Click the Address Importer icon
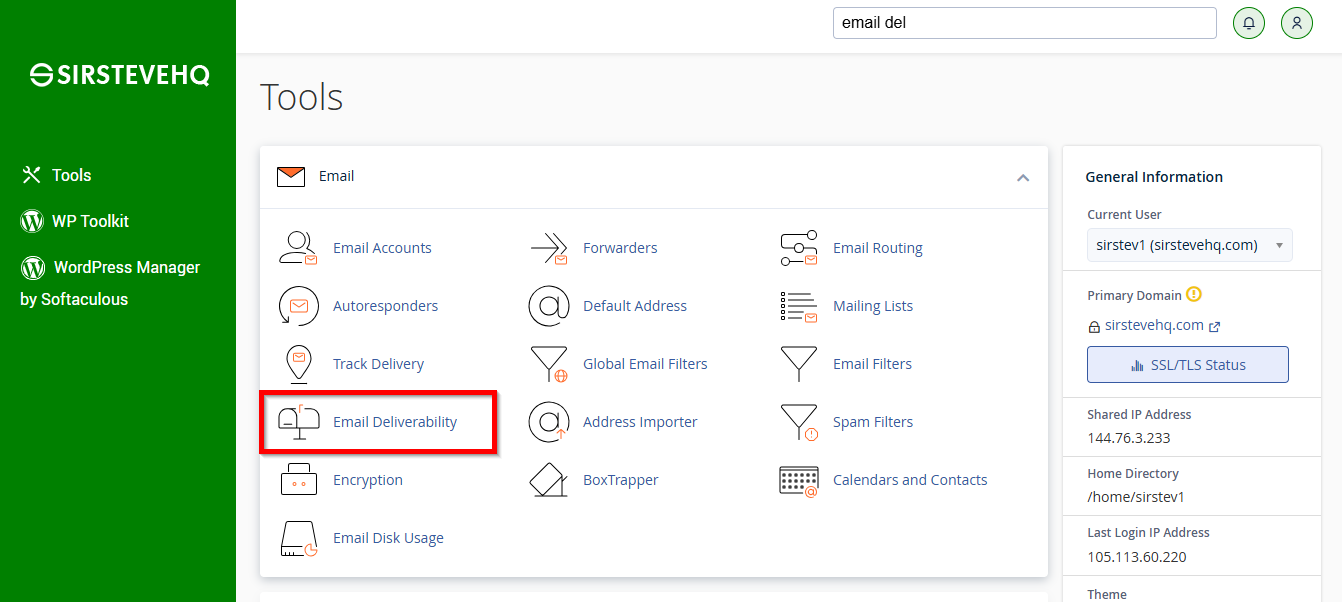The width and height of the screenshot is (1342, 602). coord(548,422)
